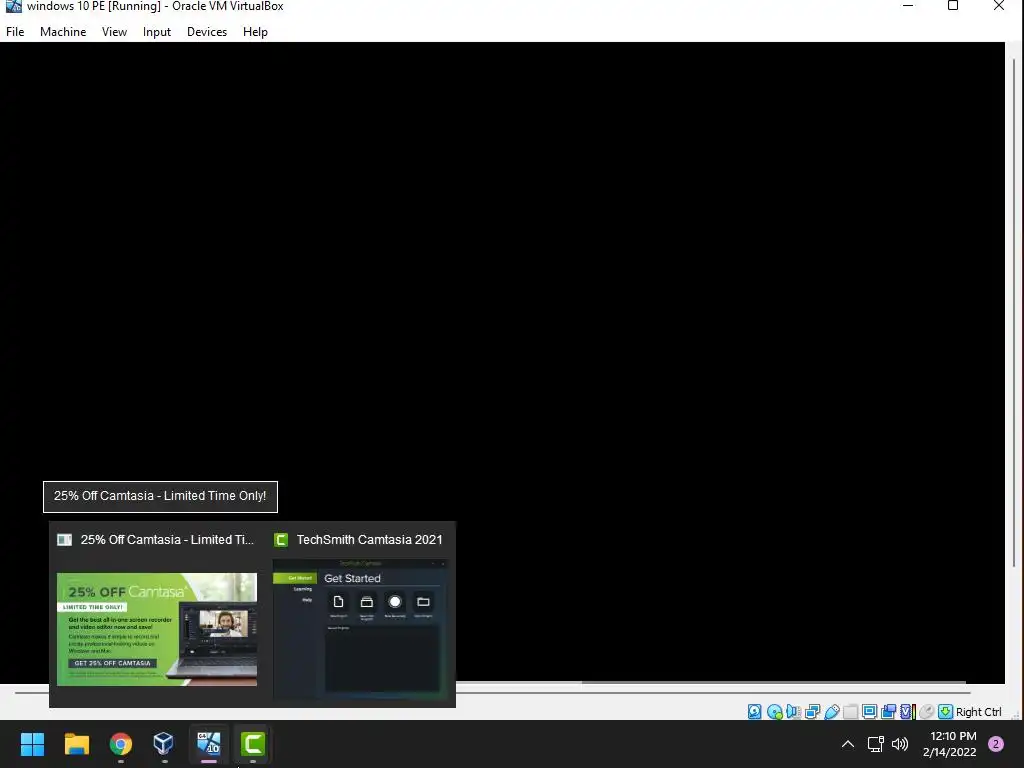The height and width of the screenshot is (768, 1024).
Task: Click the running Windows 10 VM taskbar icon
Action: (x=208, y=743)
